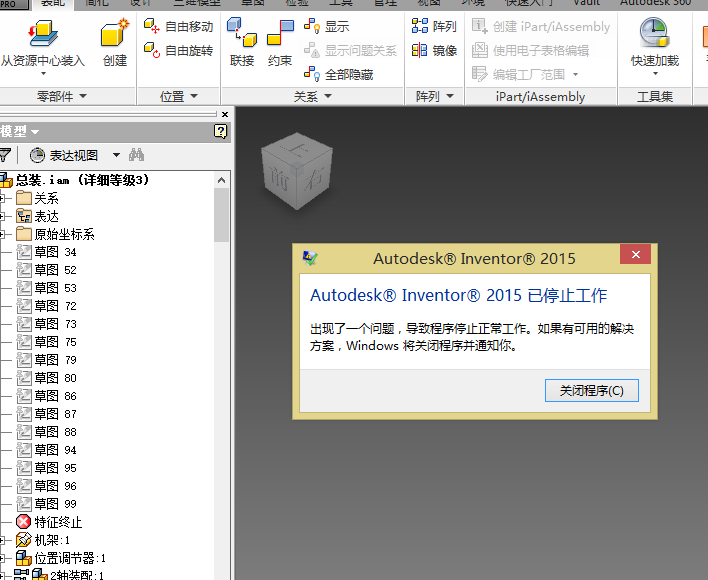708x580 pixels.
Task: Open the 模型 browser dropdown
Action: (x=35, y=132)
